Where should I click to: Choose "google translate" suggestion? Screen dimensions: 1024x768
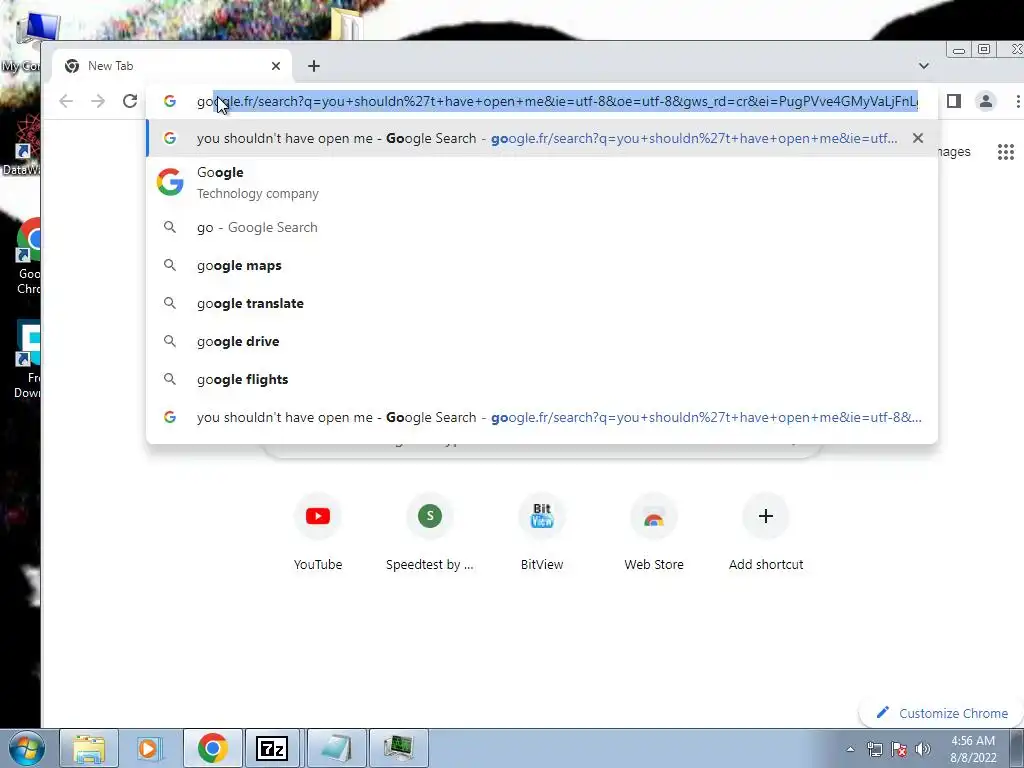point(542,303)
